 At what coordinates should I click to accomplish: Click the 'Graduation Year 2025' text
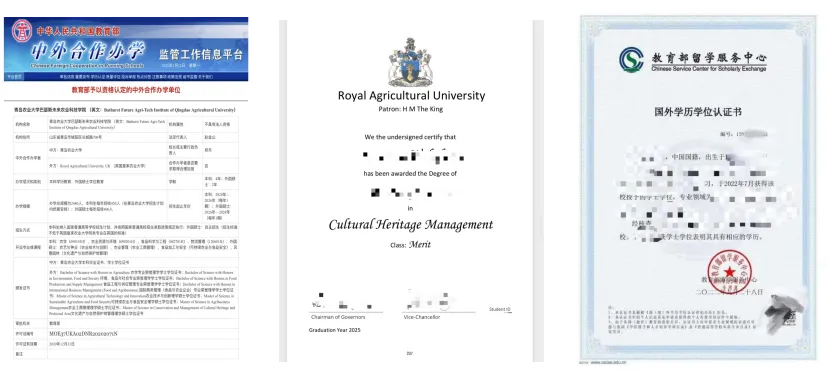tap(334, 330)
